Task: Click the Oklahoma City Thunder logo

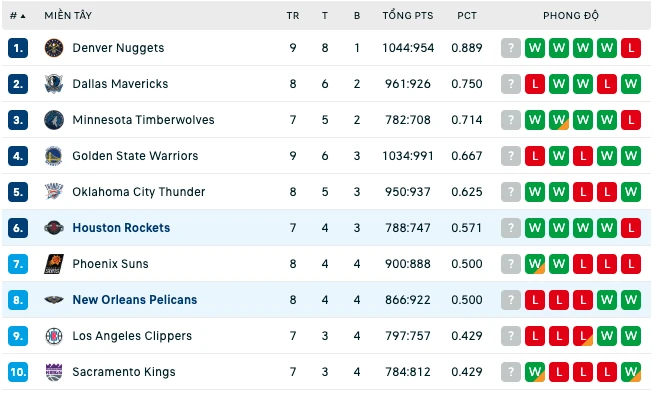Action: pos(54,192)
